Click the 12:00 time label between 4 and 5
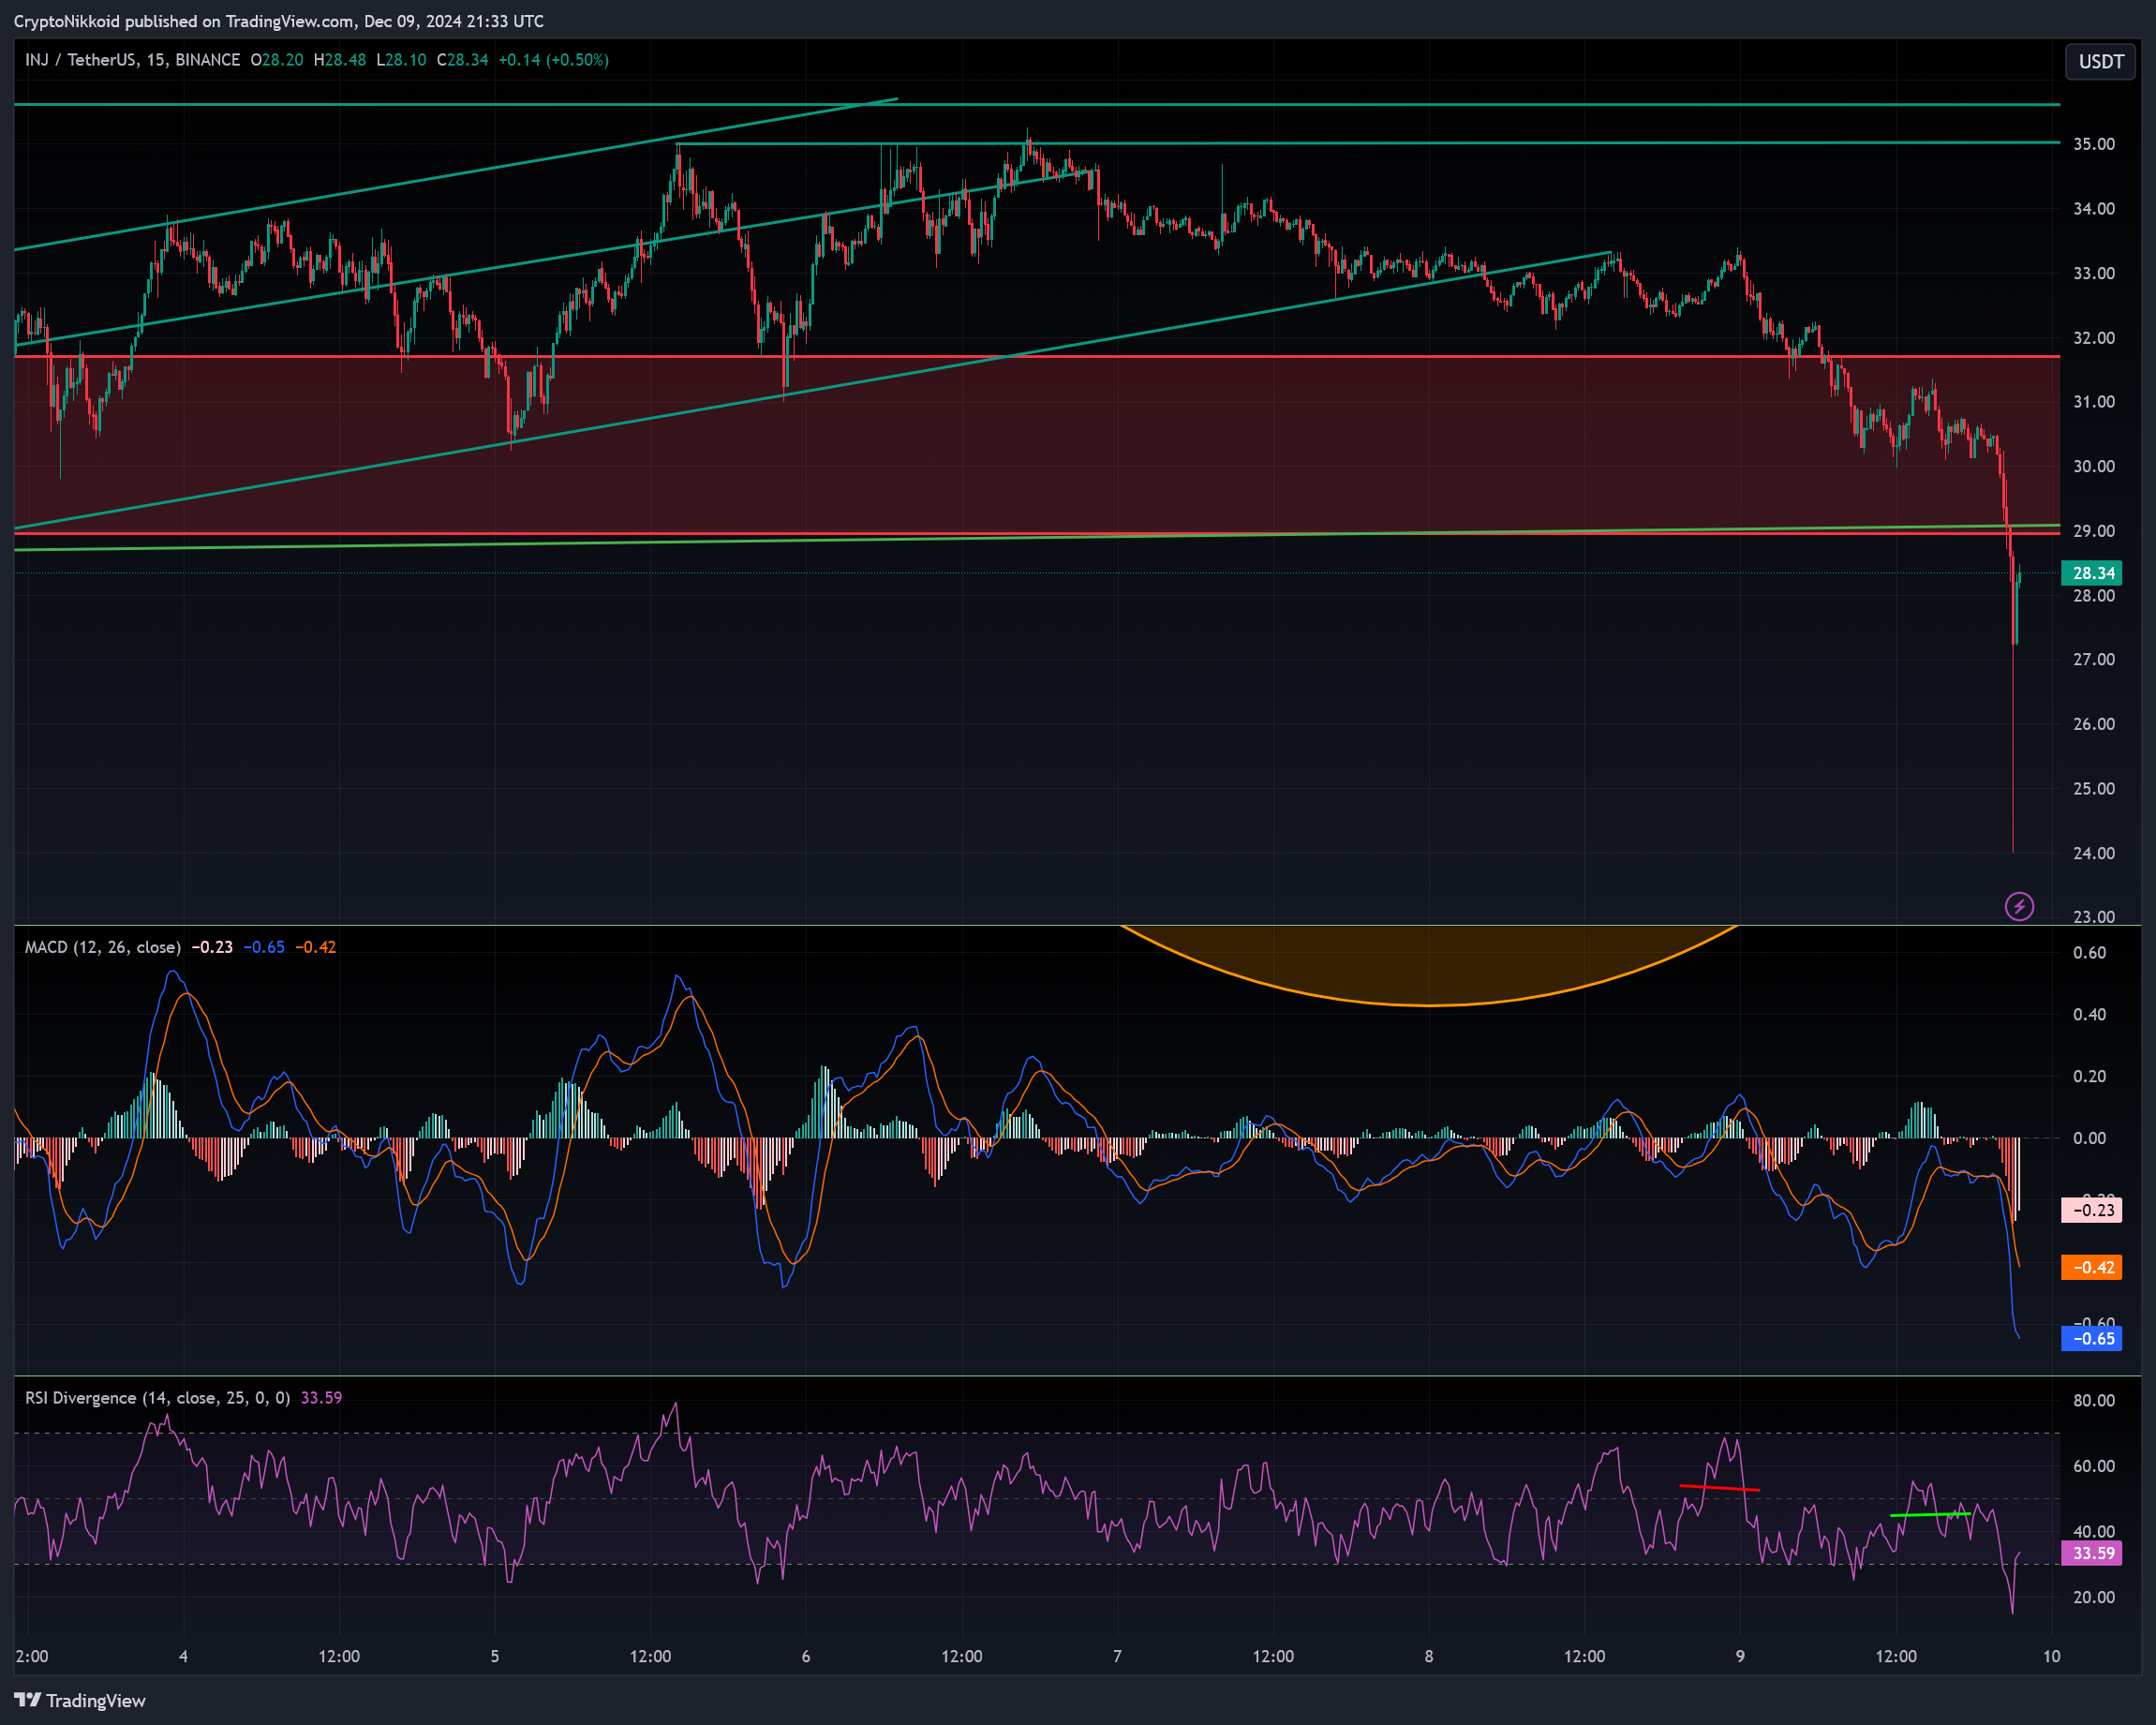This screenshot has width=2156, height=1725. tap(339, 1656)
